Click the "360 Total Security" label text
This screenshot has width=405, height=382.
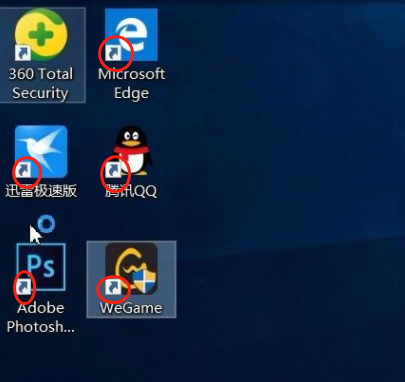(41, 83)
